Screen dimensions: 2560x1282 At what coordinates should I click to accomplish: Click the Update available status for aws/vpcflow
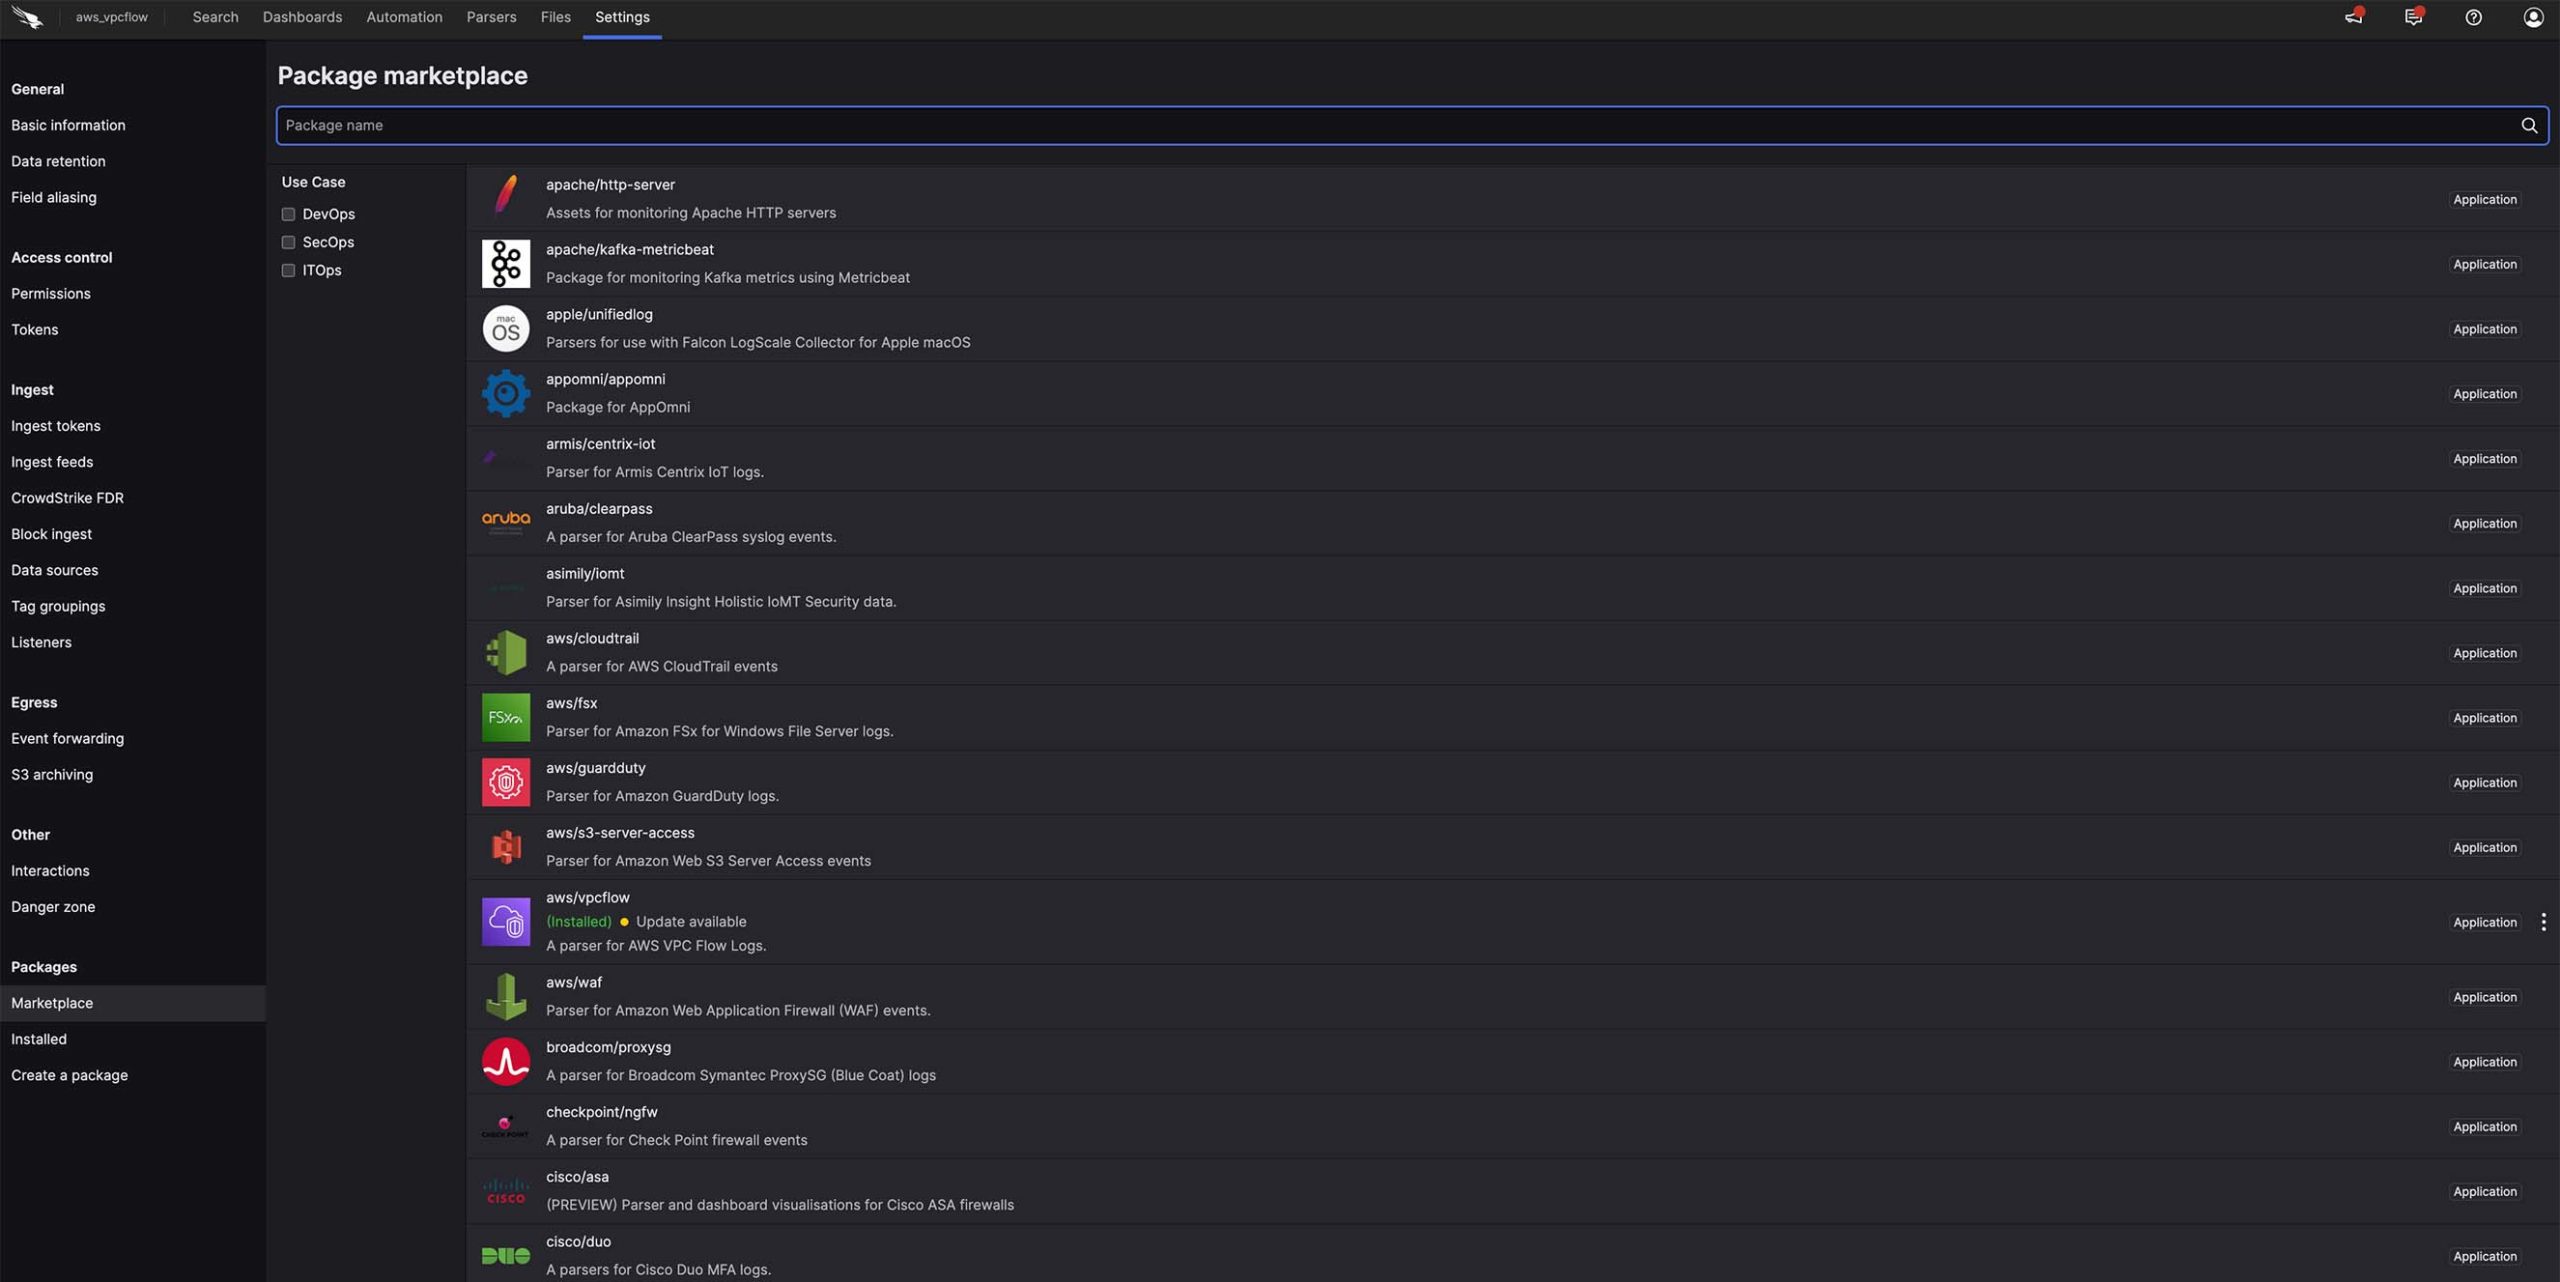click(x=691, y=922)
